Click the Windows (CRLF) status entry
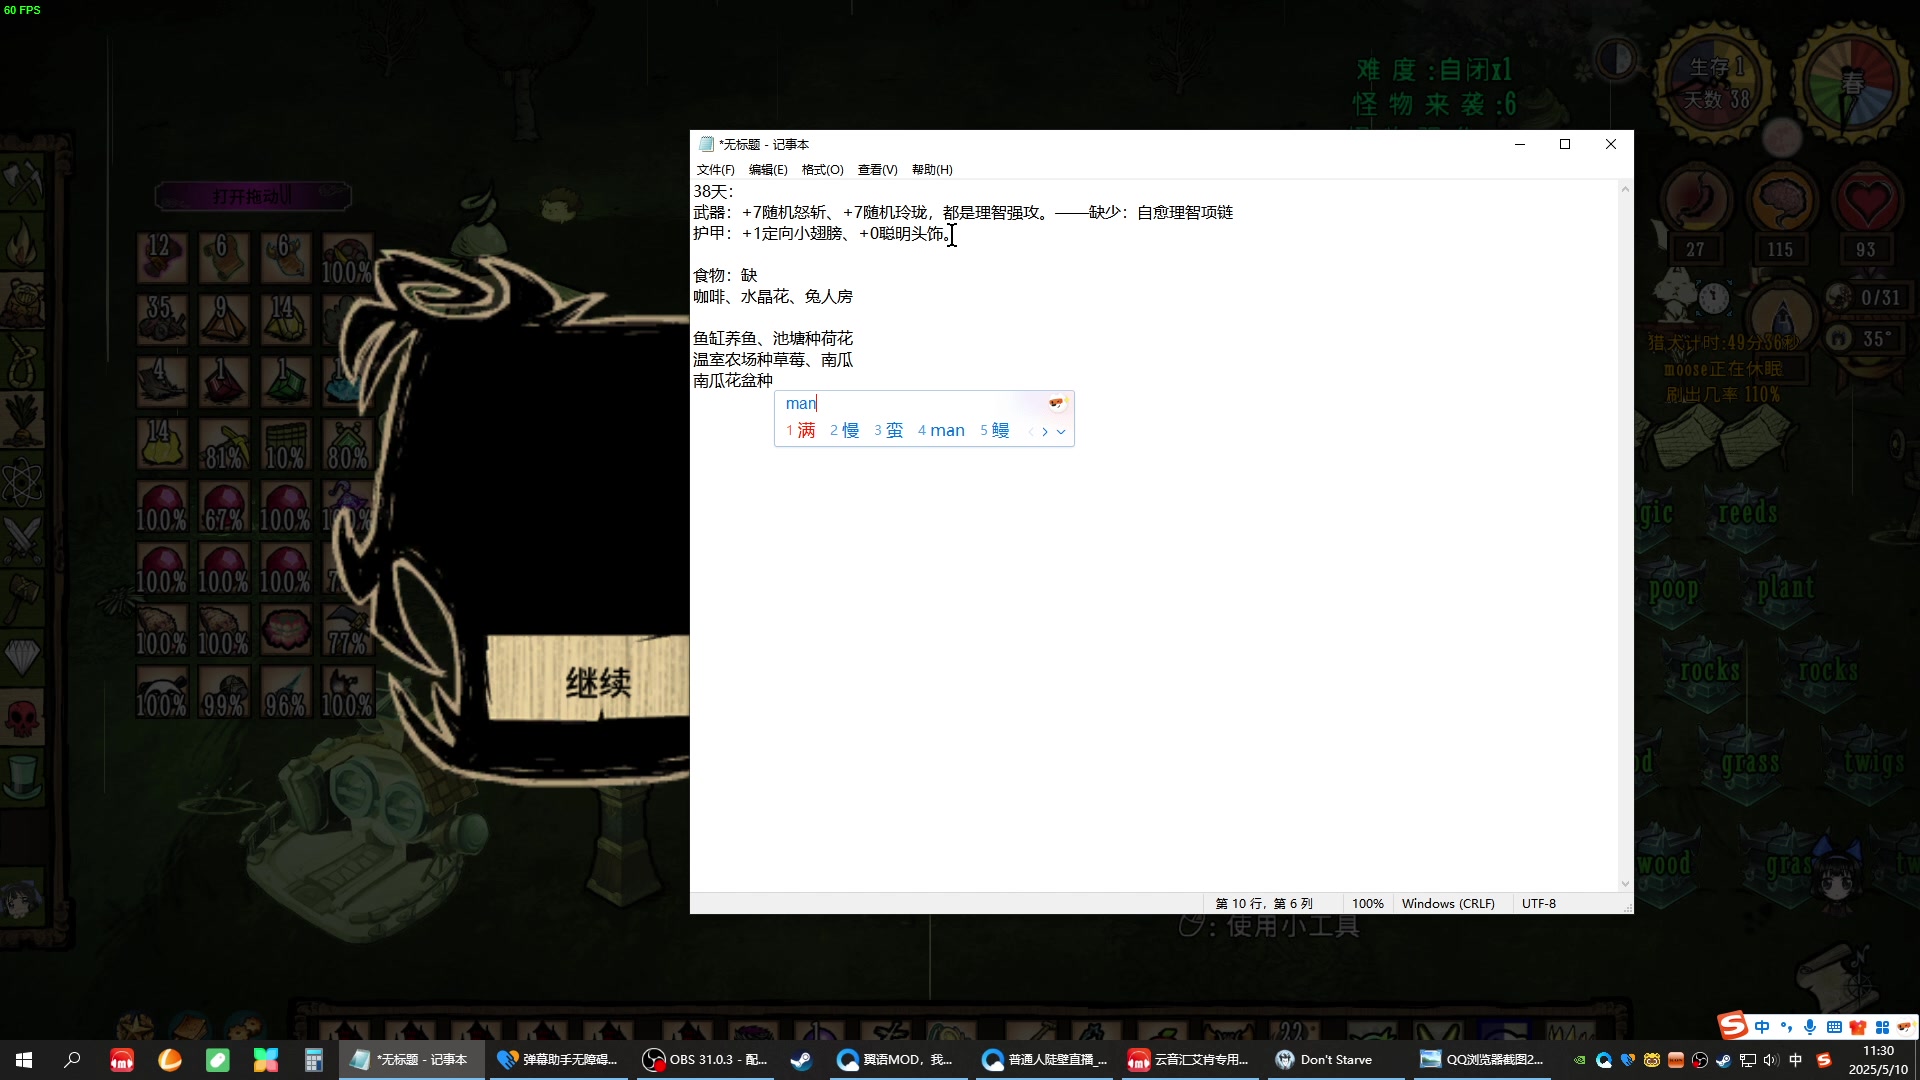Image resolution: width=1920 pixels, height=1080 pixels. (1448, 904)
